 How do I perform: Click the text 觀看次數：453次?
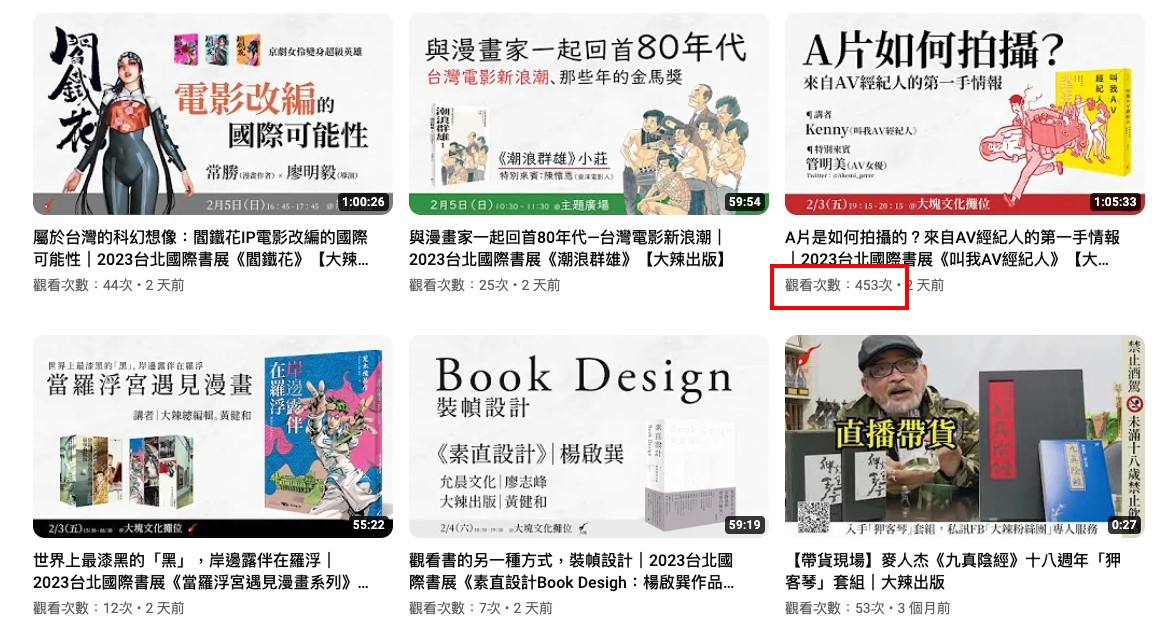coord(839,285)
